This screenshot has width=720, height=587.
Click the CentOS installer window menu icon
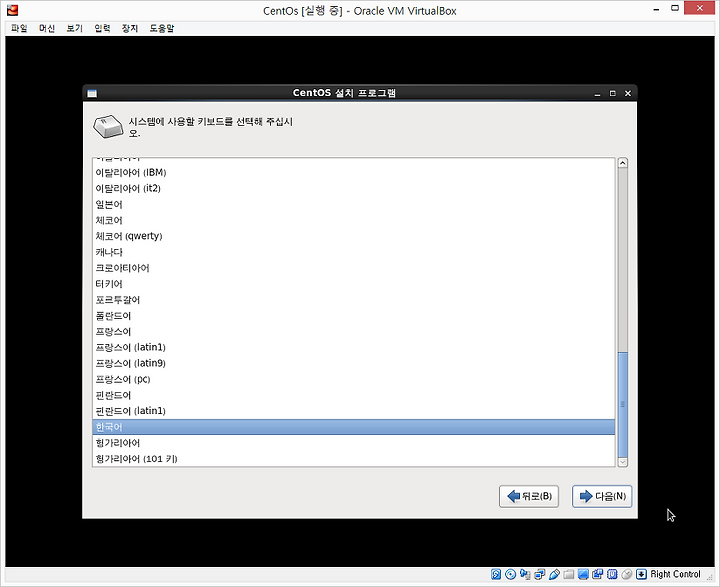92,93
